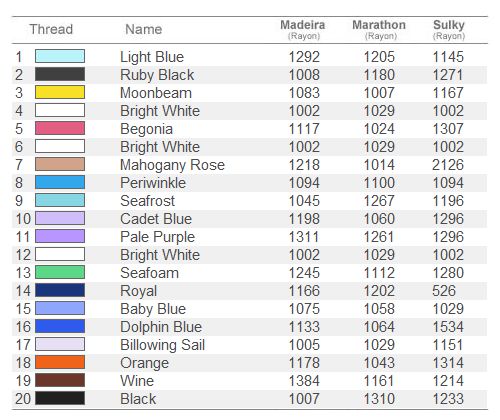
Task: Select the Orange thread swatch
Action: (60, 362)
